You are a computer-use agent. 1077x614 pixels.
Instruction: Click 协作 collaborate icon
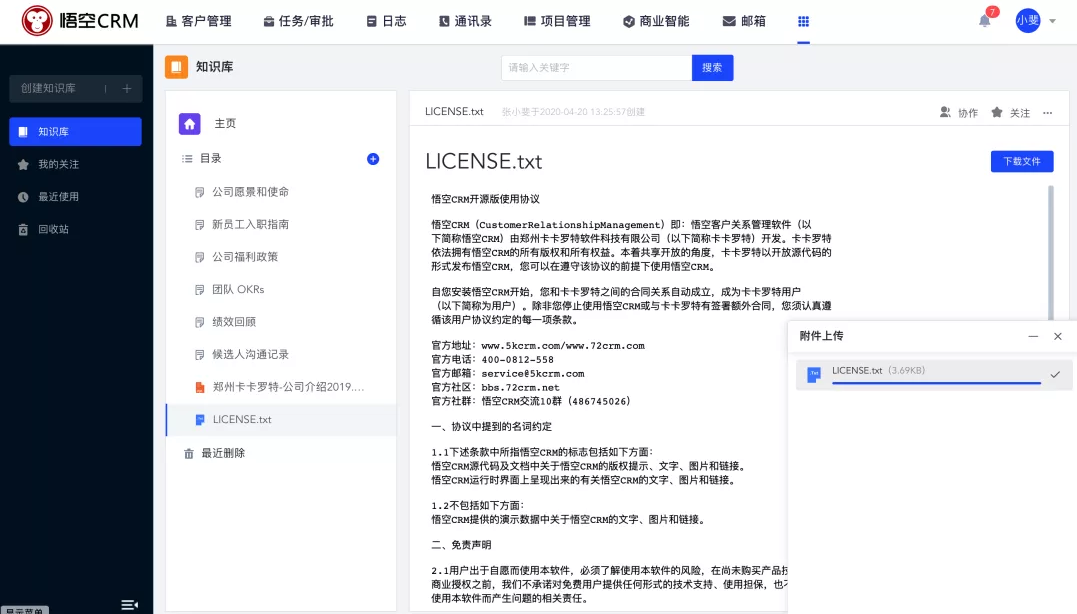point(945,112)
